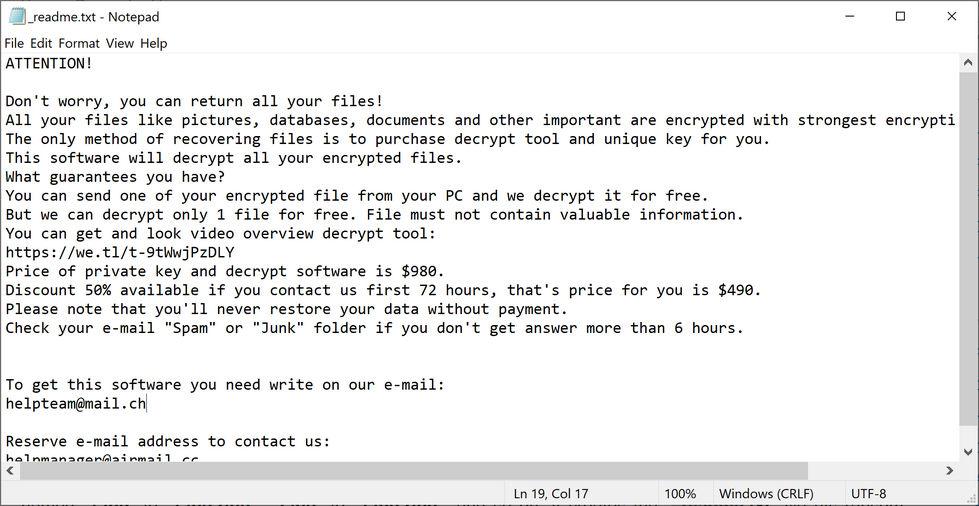Screen dimensions: 979x506
Task: Click the vertical scrollbar up arrow
Action: coord(969,62)
